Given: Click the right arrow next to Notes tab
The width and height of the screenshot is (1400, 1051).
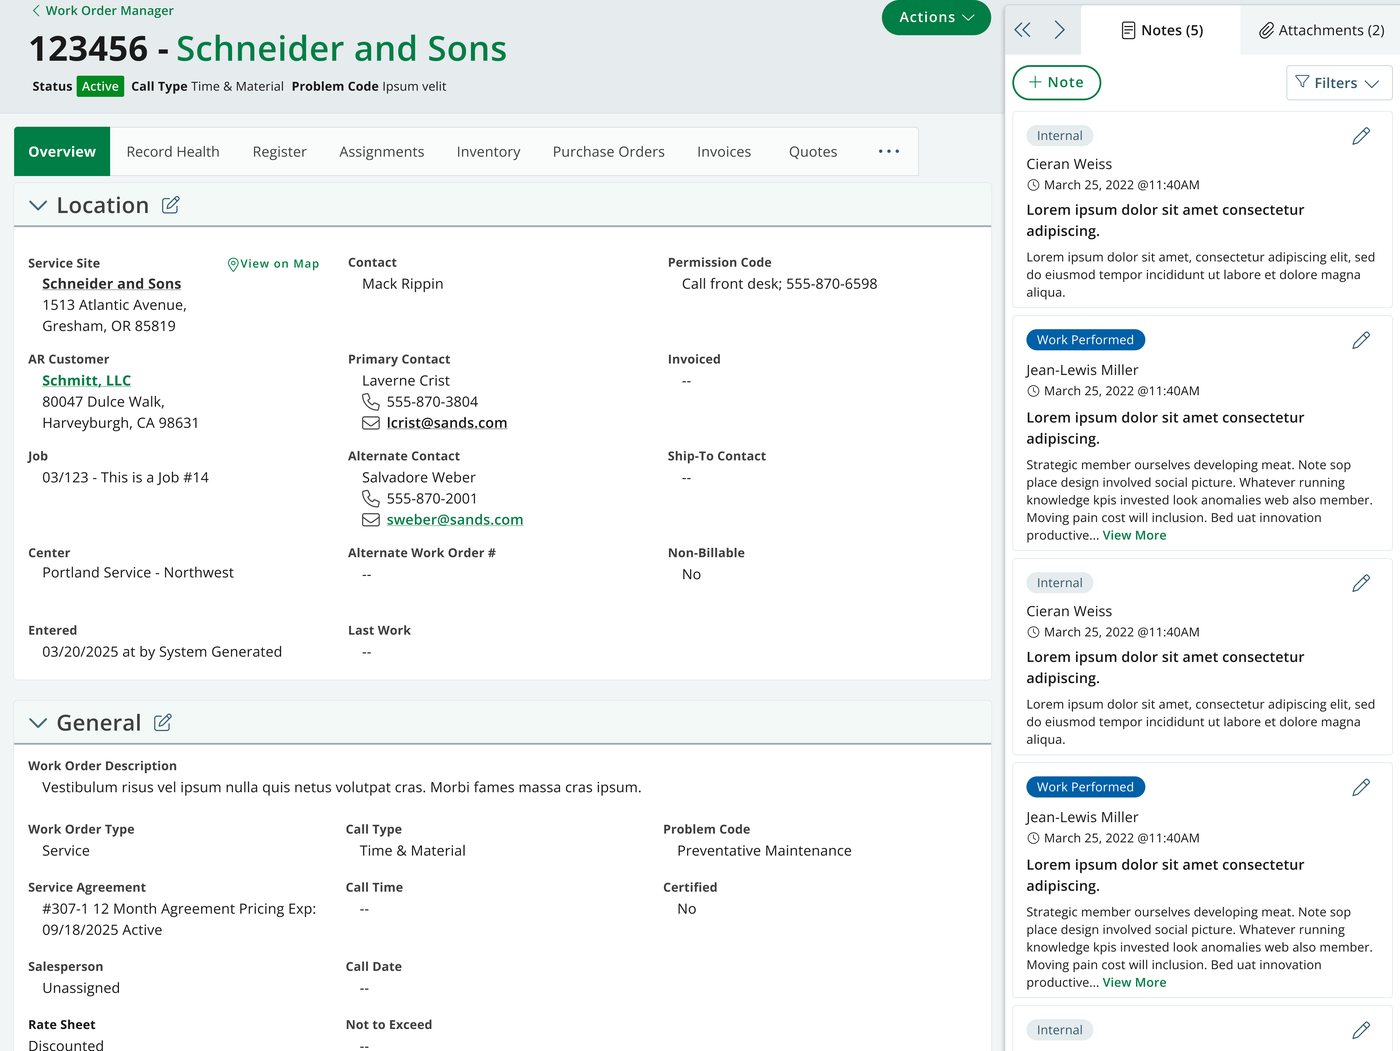Looking at the screenshot, I should point(1060,30).
